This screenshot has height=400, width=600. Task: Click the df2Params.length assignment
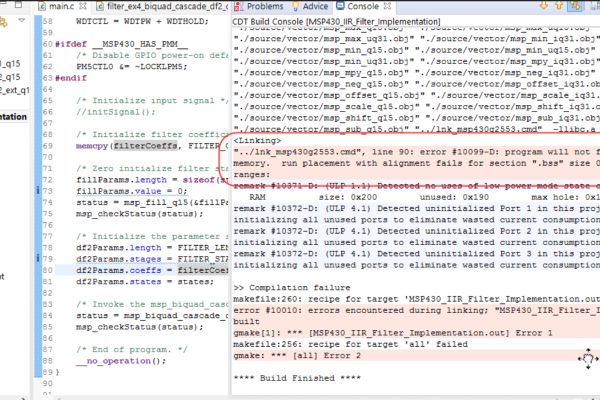click(152, 248)
